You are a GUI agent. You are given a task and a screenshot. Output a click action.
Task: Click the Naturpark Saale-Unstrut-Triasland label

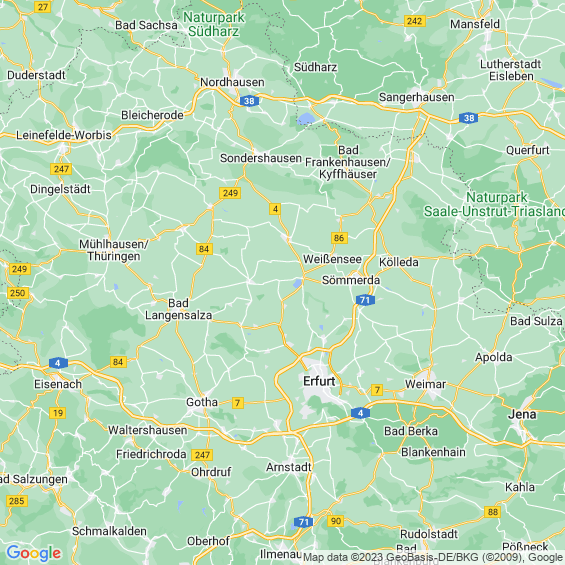click(x=494, y=204)
